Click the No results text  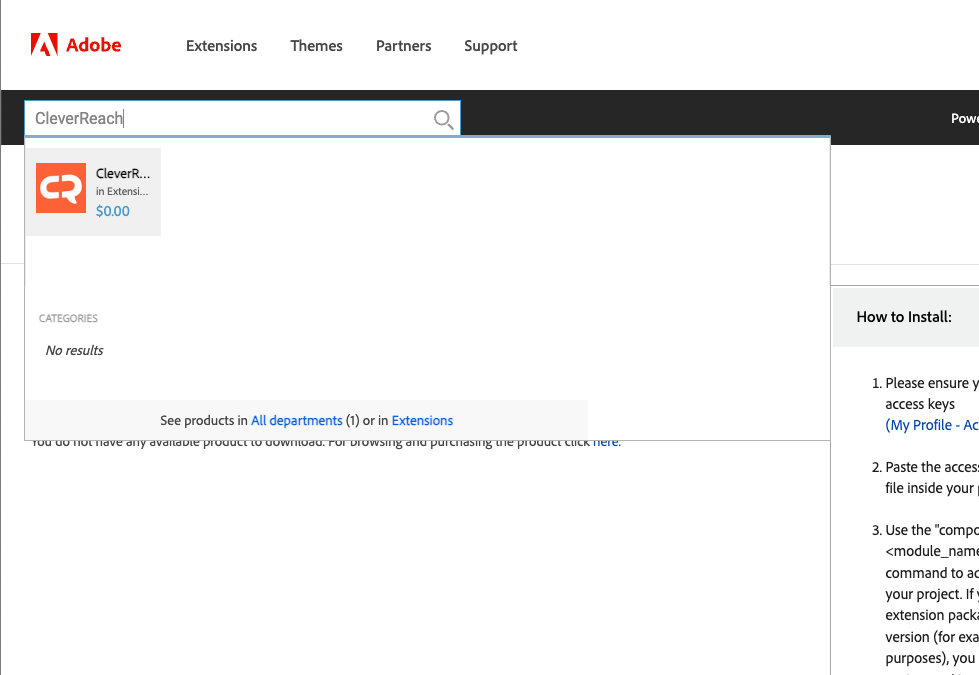coord(74,350)
